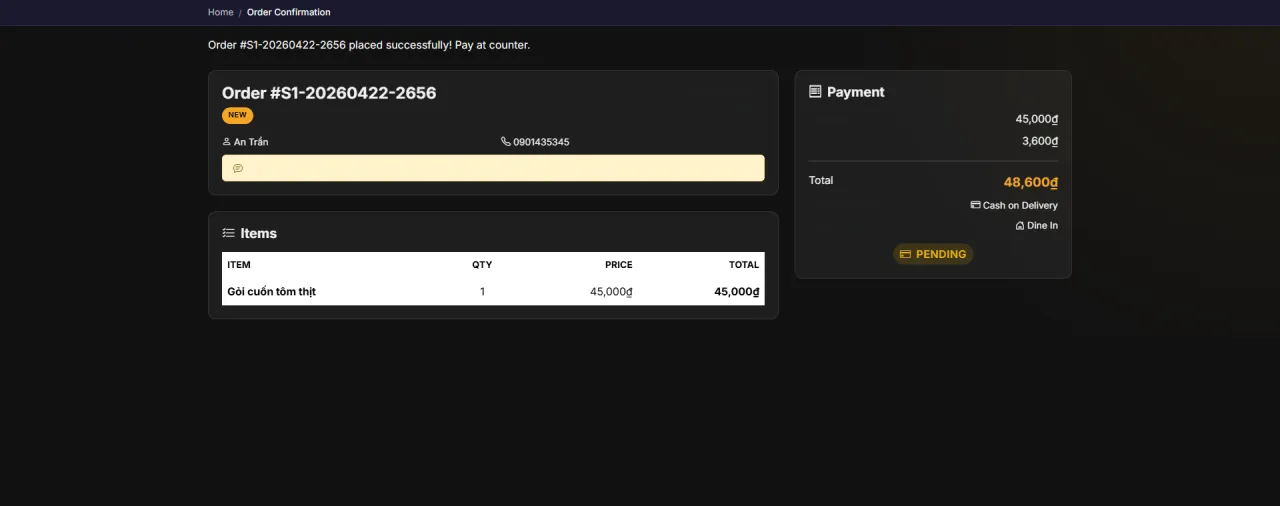Click the 45,000₫ subtotal in Payment panel
1280x506 pixels.
click(1037, 119)
